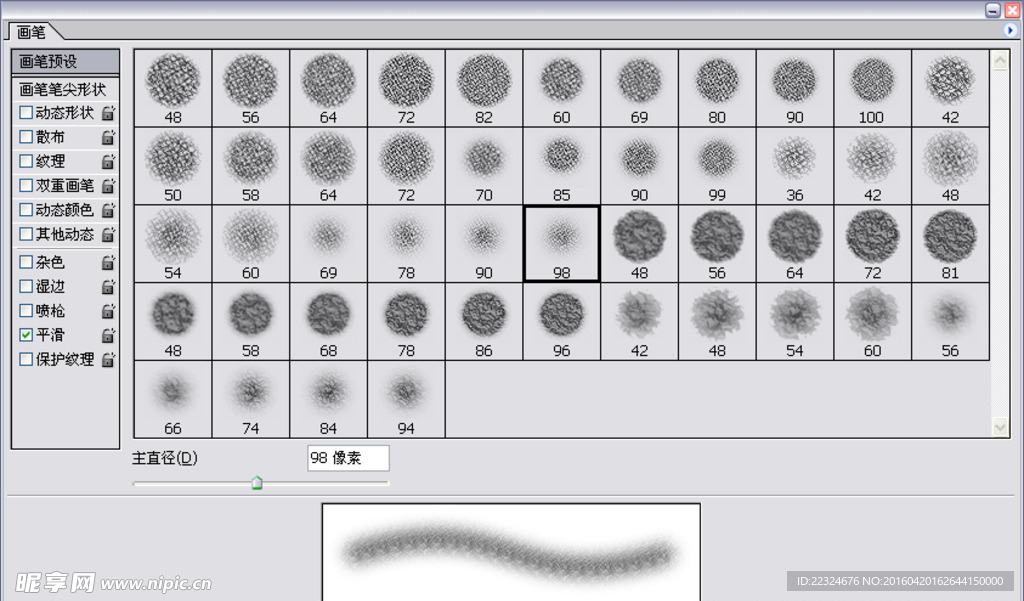
Task: Click the lock icon beside 纹理
Action: click(x=108, y=161)
